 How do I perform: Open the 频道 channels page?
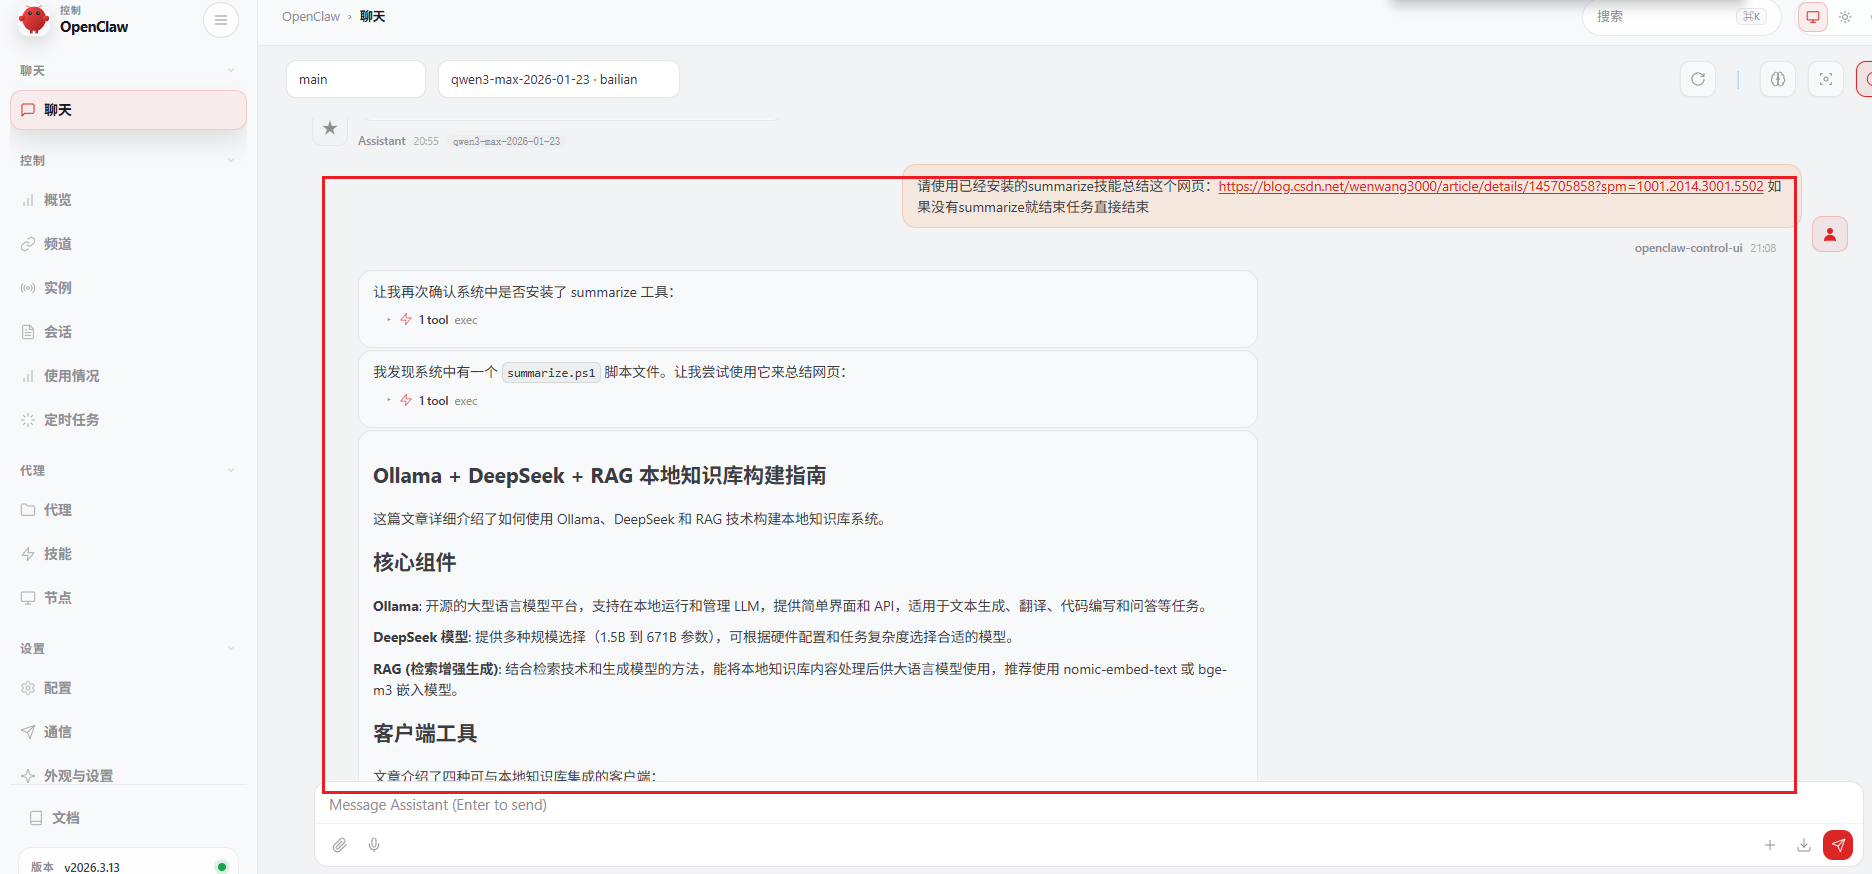pos(128,244)
